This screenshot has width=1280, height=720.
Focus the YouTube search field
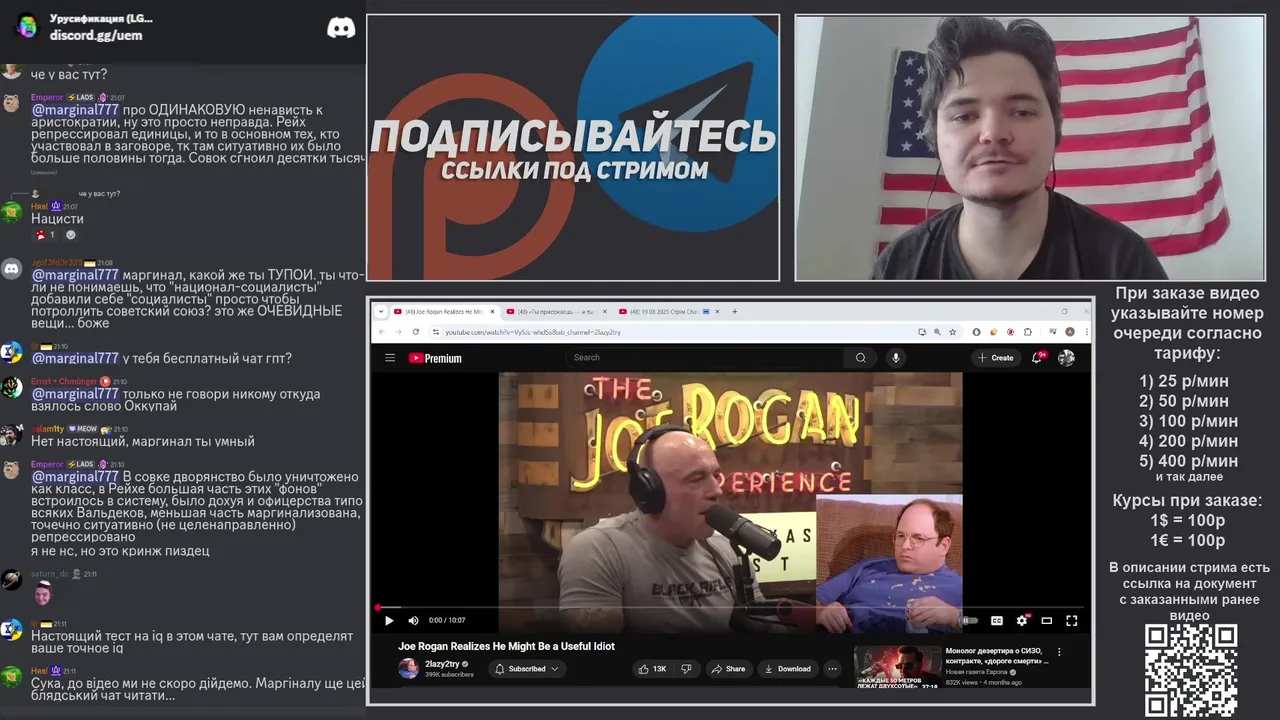click(705, 357)
